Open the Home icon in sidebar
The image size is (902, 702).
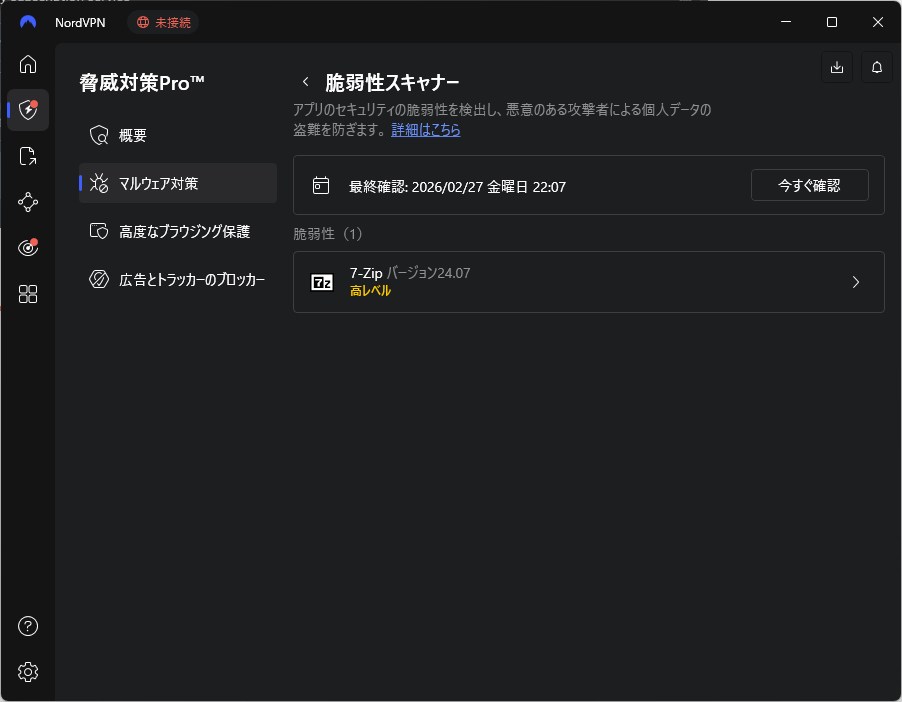click(28, 64)
